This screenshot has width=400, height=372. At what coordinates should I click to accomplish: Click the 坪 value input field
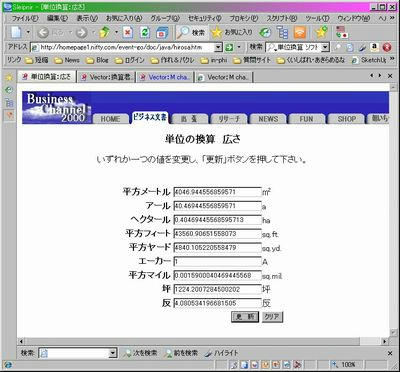[217, 289]
